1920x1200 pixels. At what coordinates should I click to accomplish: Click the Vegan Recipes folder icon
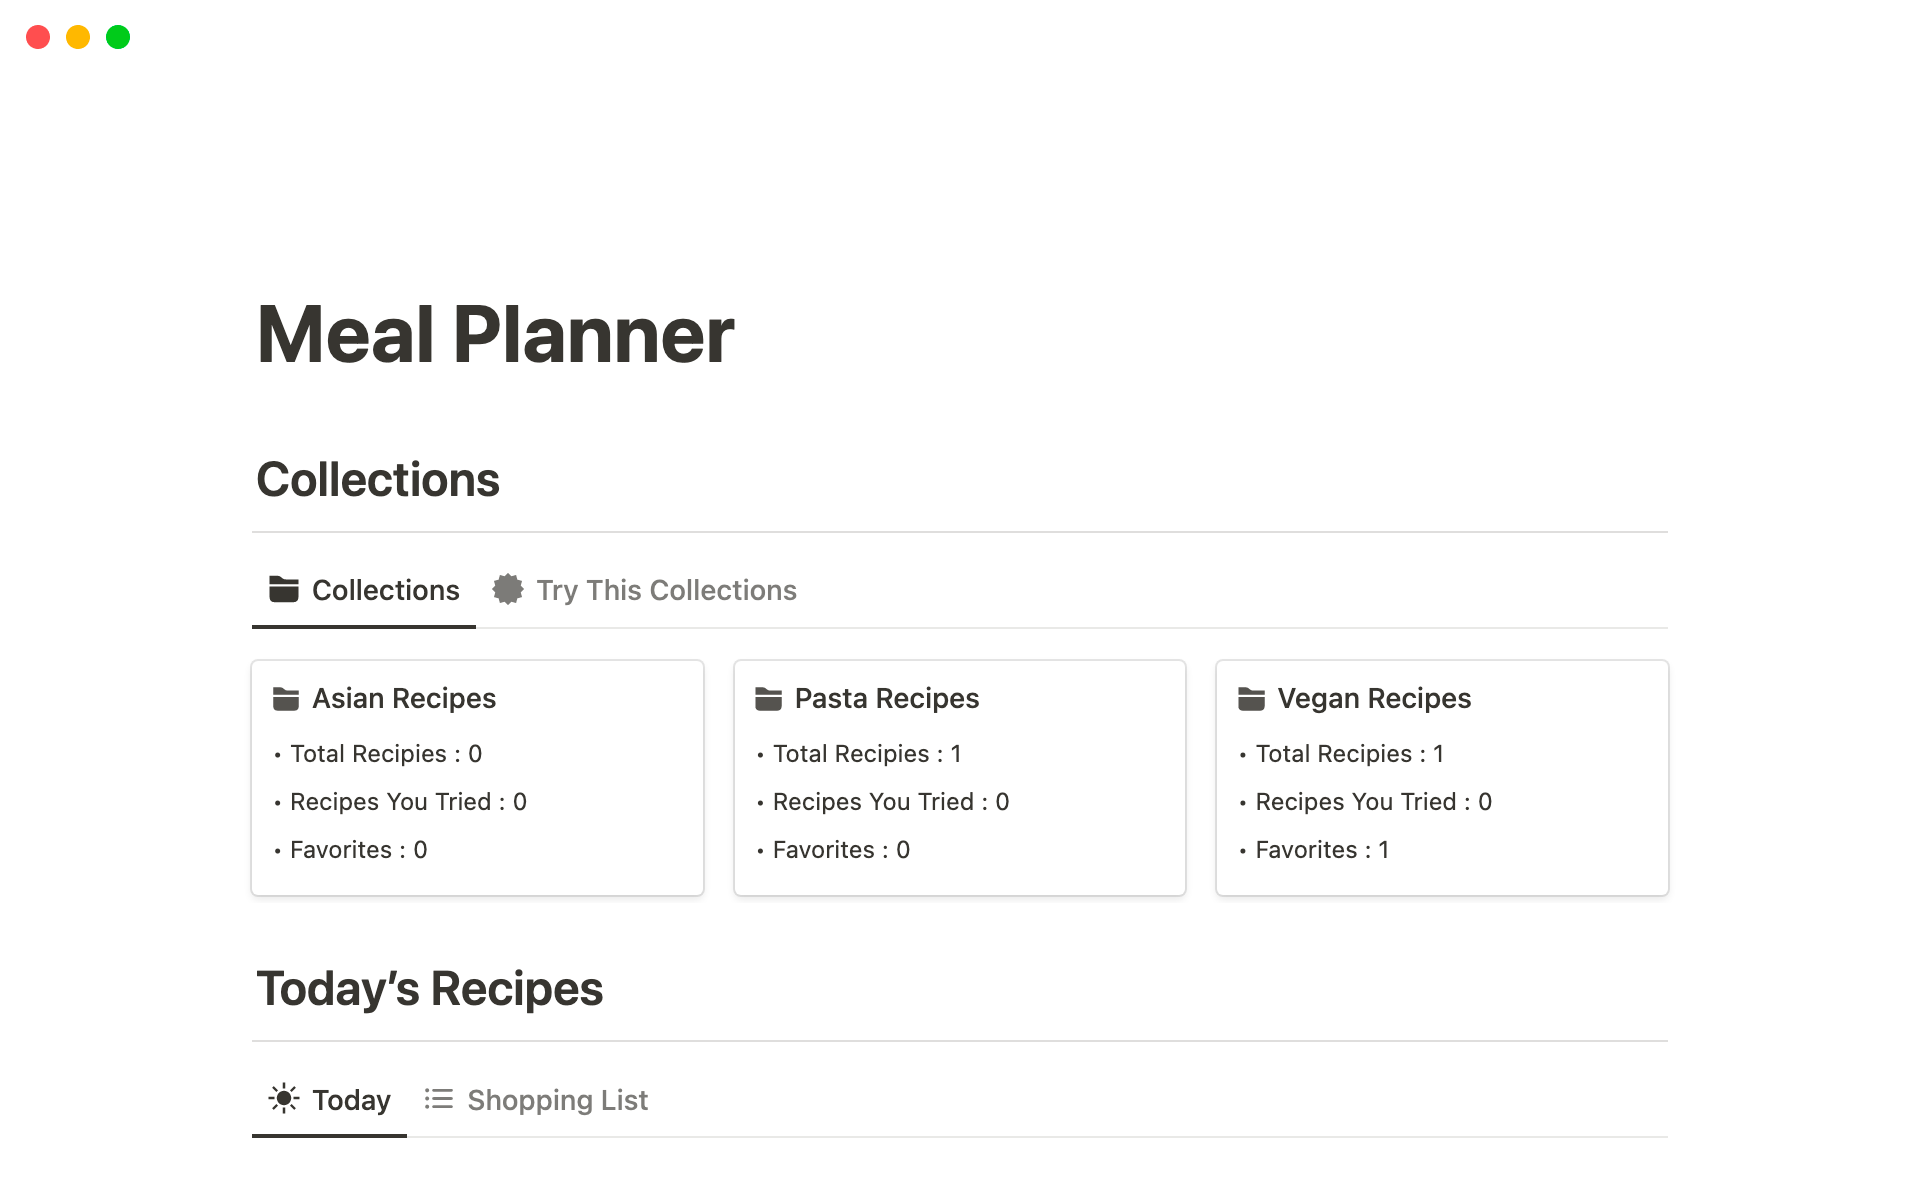pyautogui.click(x=1251, y=699)
